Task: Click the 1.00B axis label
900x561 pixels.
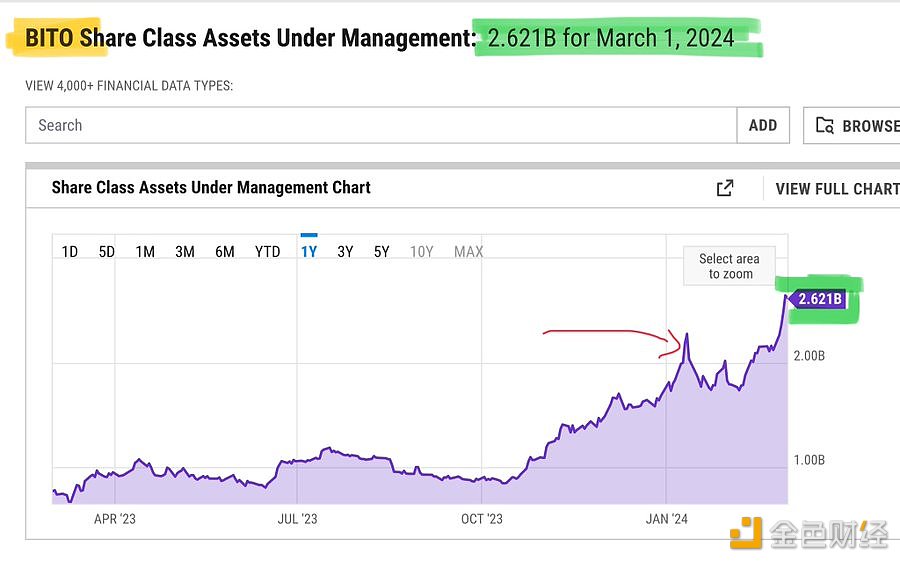Action: (809, 460)
